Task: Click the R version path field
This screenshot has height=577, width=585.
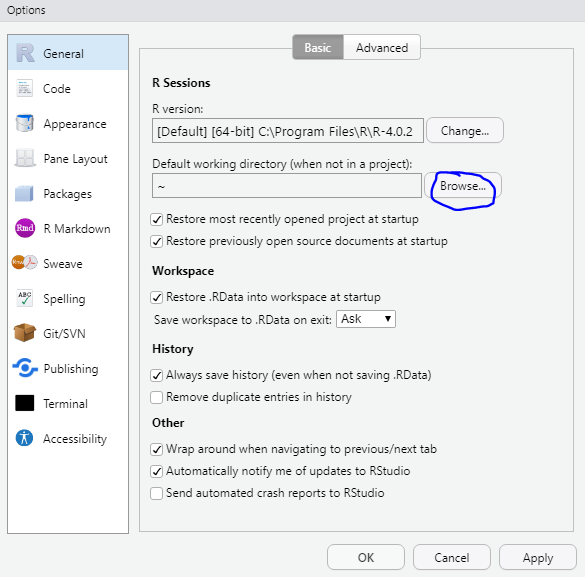Action: pyautogui.click(x=288, y=131)
